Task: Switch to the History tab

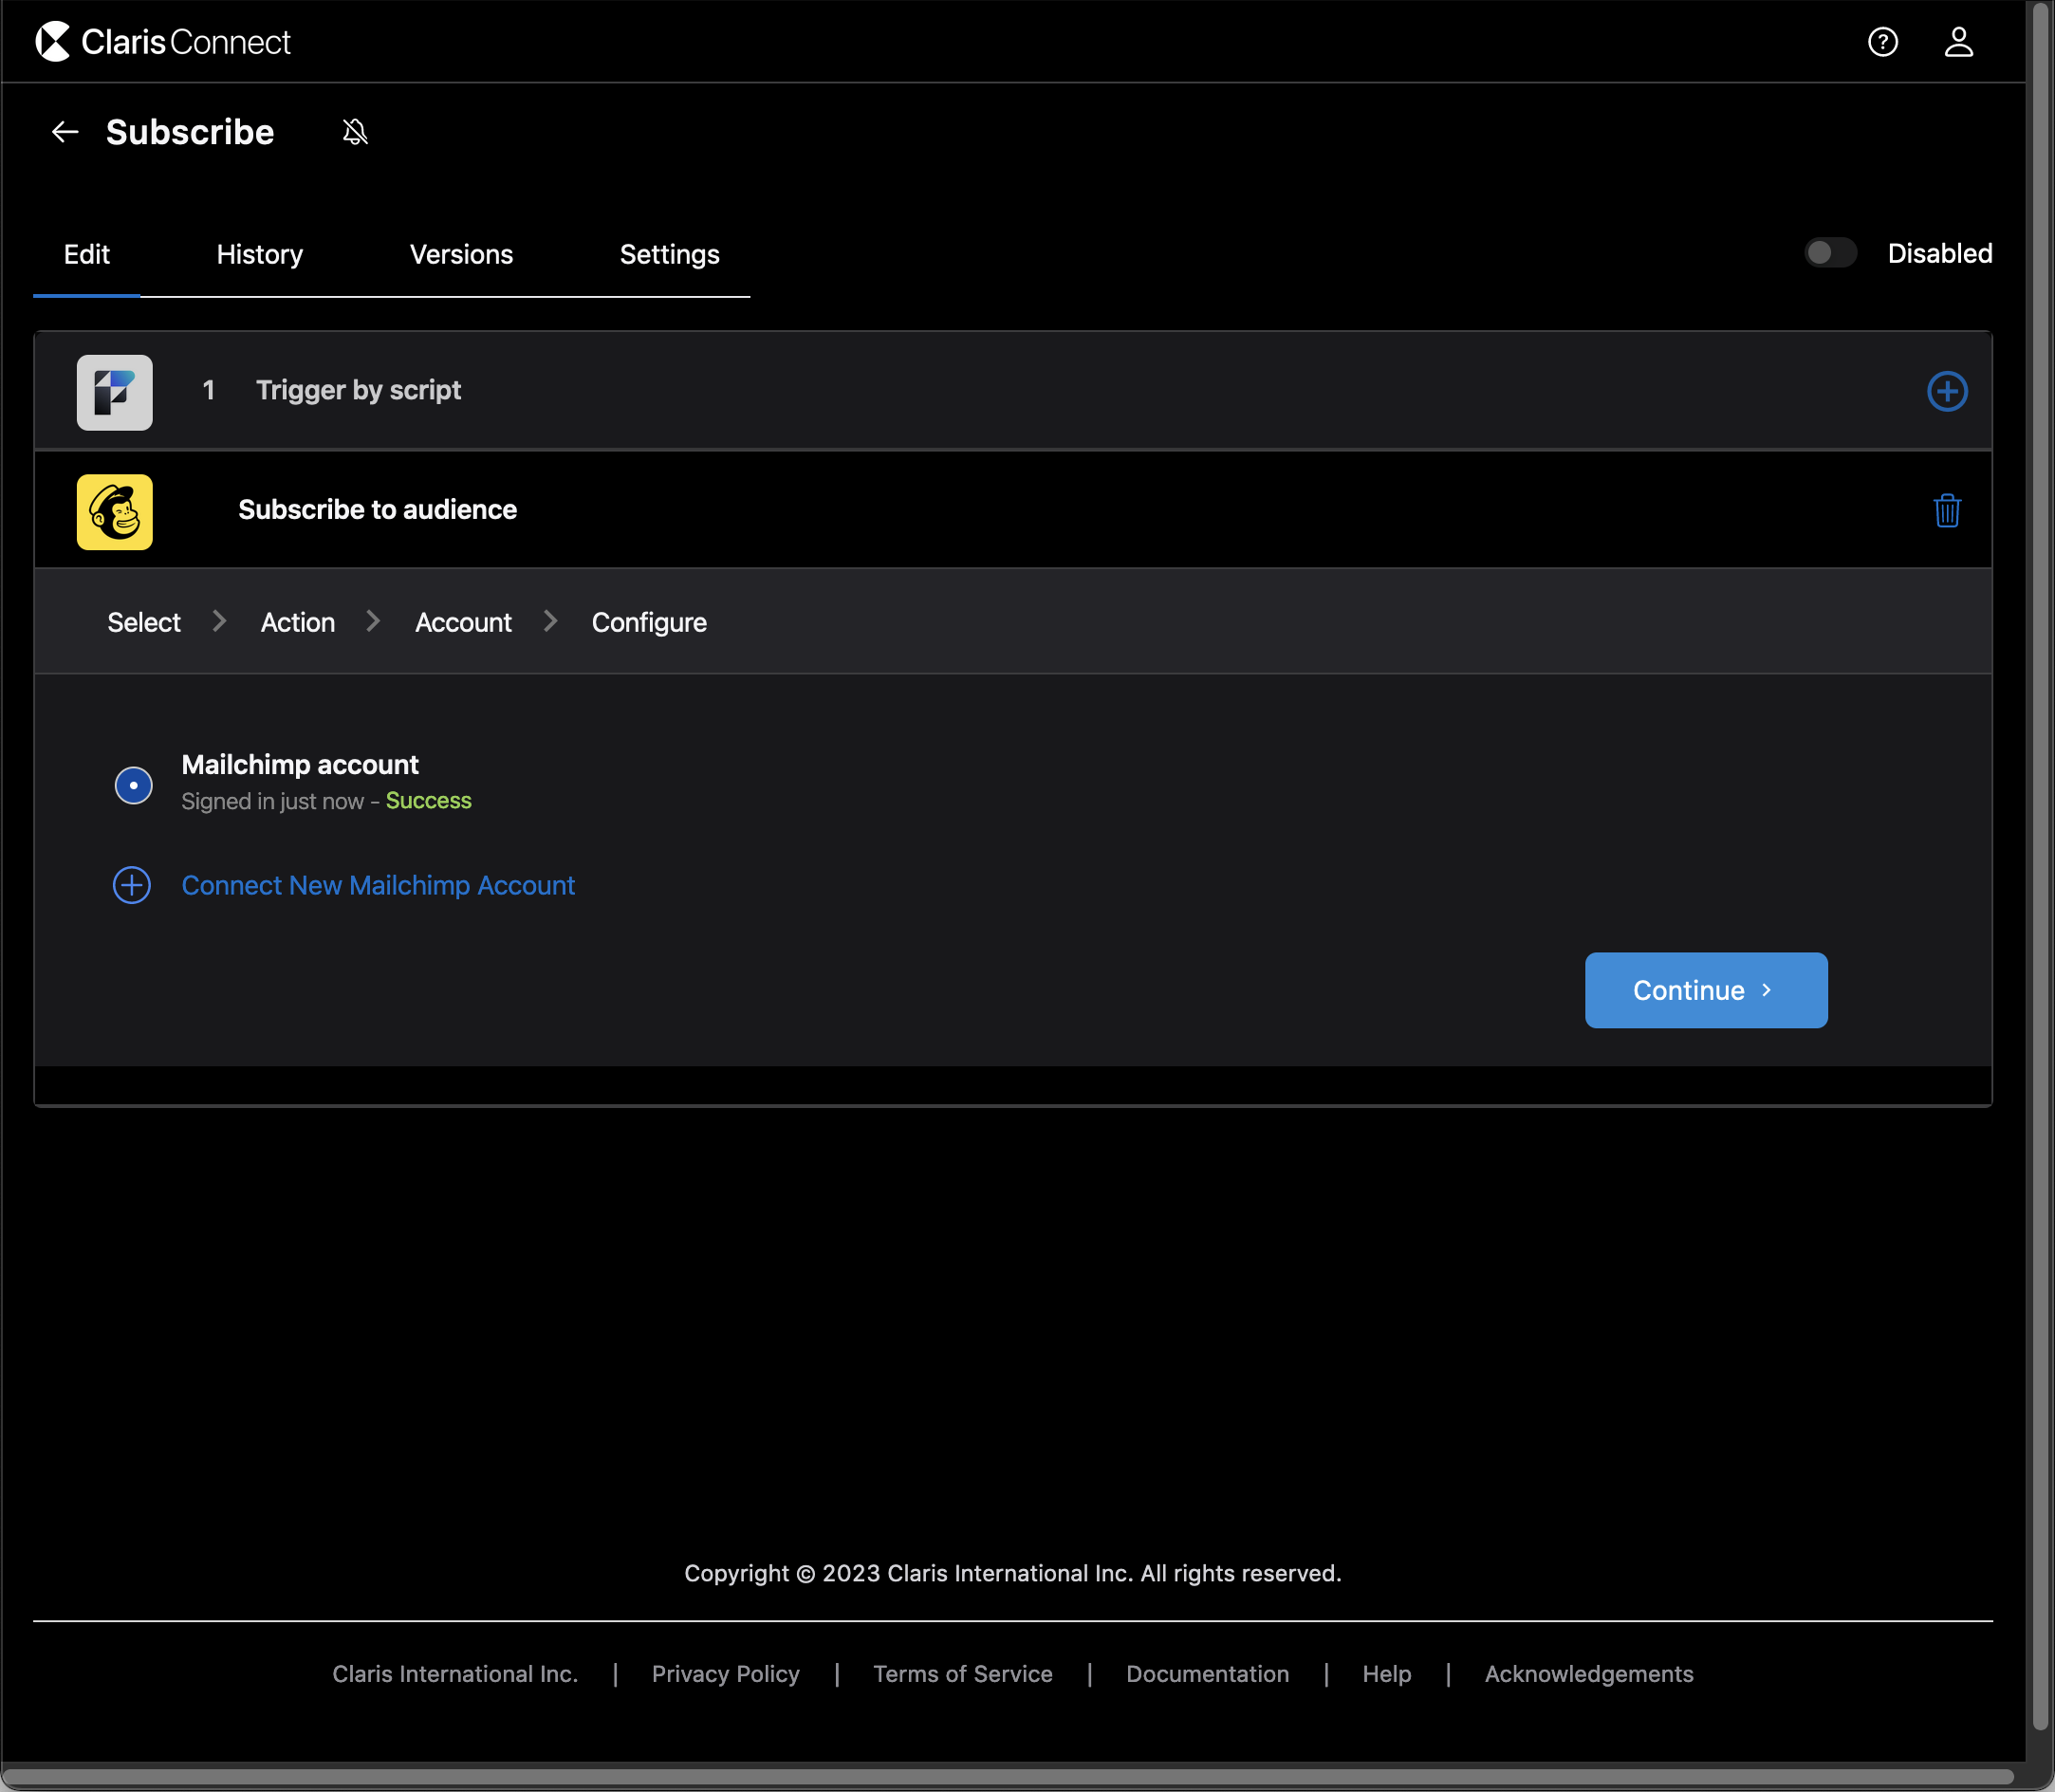Action: 259,255
